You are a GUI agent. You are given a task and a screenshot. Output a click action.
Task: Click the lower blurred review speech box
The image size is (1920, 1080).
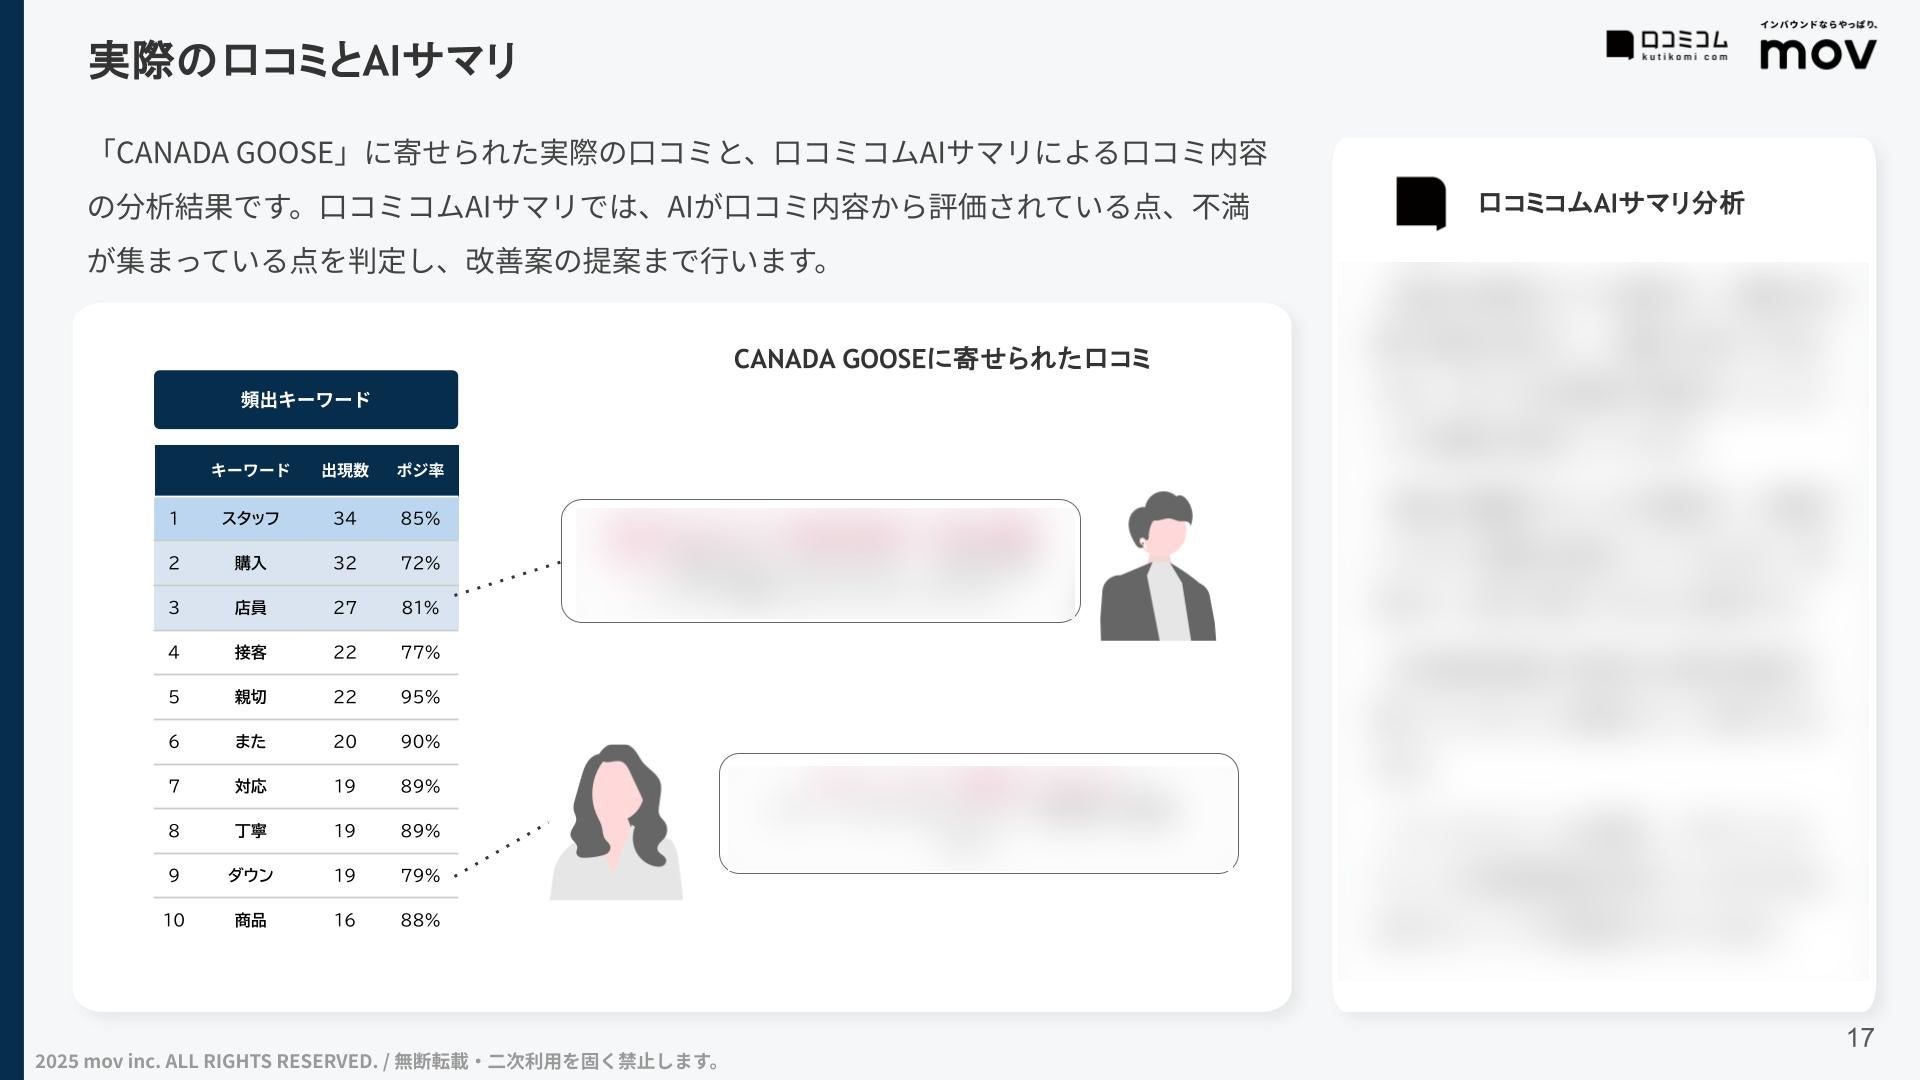coord(978,813)
